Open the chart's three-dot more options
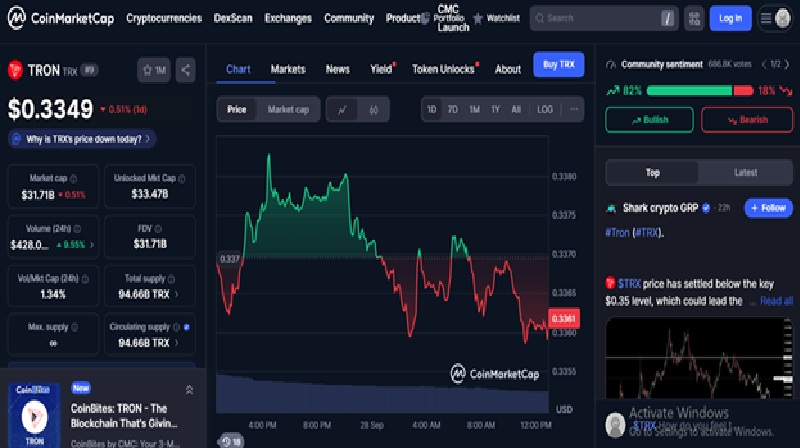This screenshot has width=800, height=448. 573,109
